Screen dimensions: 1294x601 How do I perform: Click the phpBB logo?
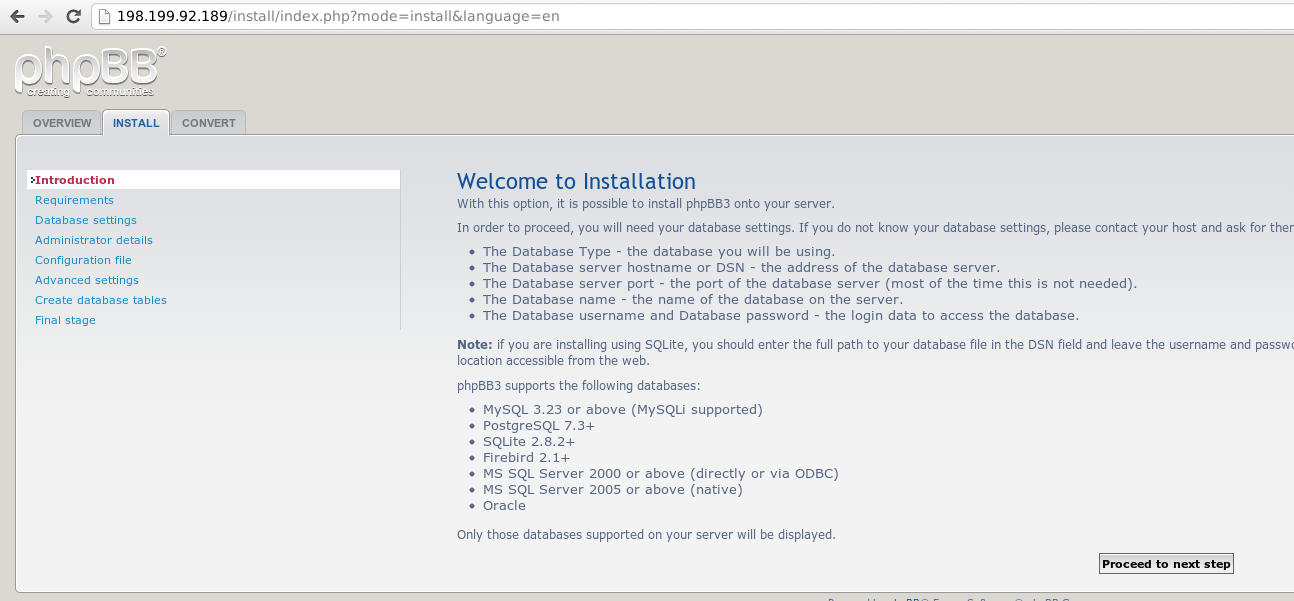click(90, 72)
